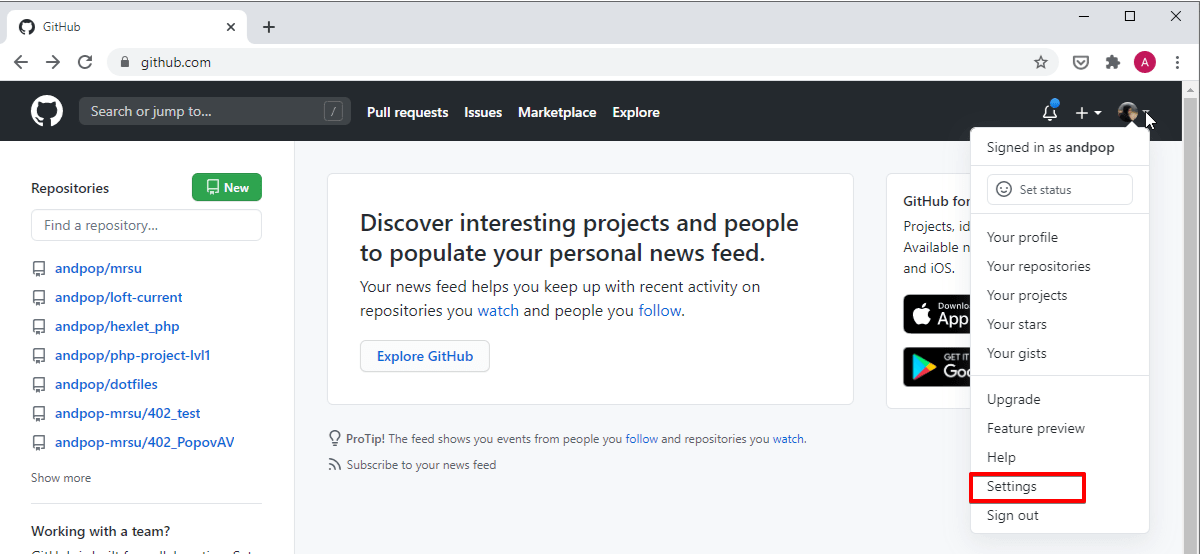Image resolution: width=1202 pixels, height=554 pixels.
Task: Open the andpop/loft-current repository link
Action: [x=119, y=297]
